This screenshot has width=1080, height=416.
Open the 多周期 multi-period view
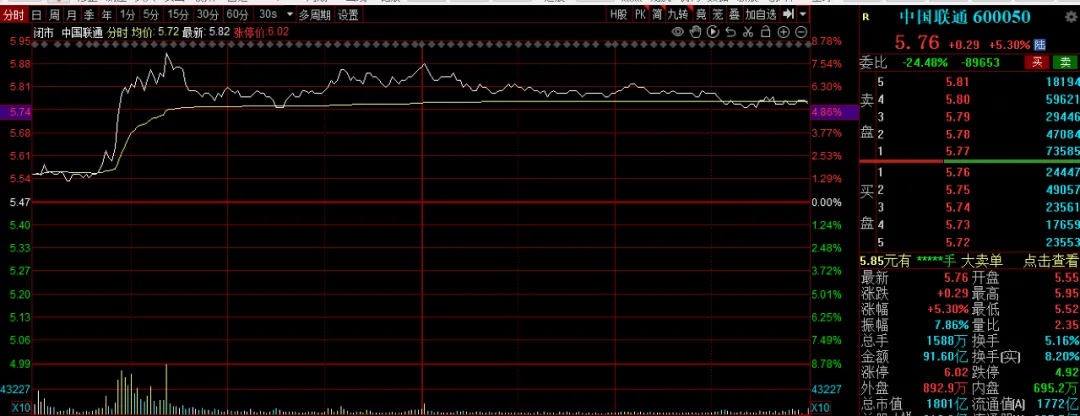(x=314, y=14)
